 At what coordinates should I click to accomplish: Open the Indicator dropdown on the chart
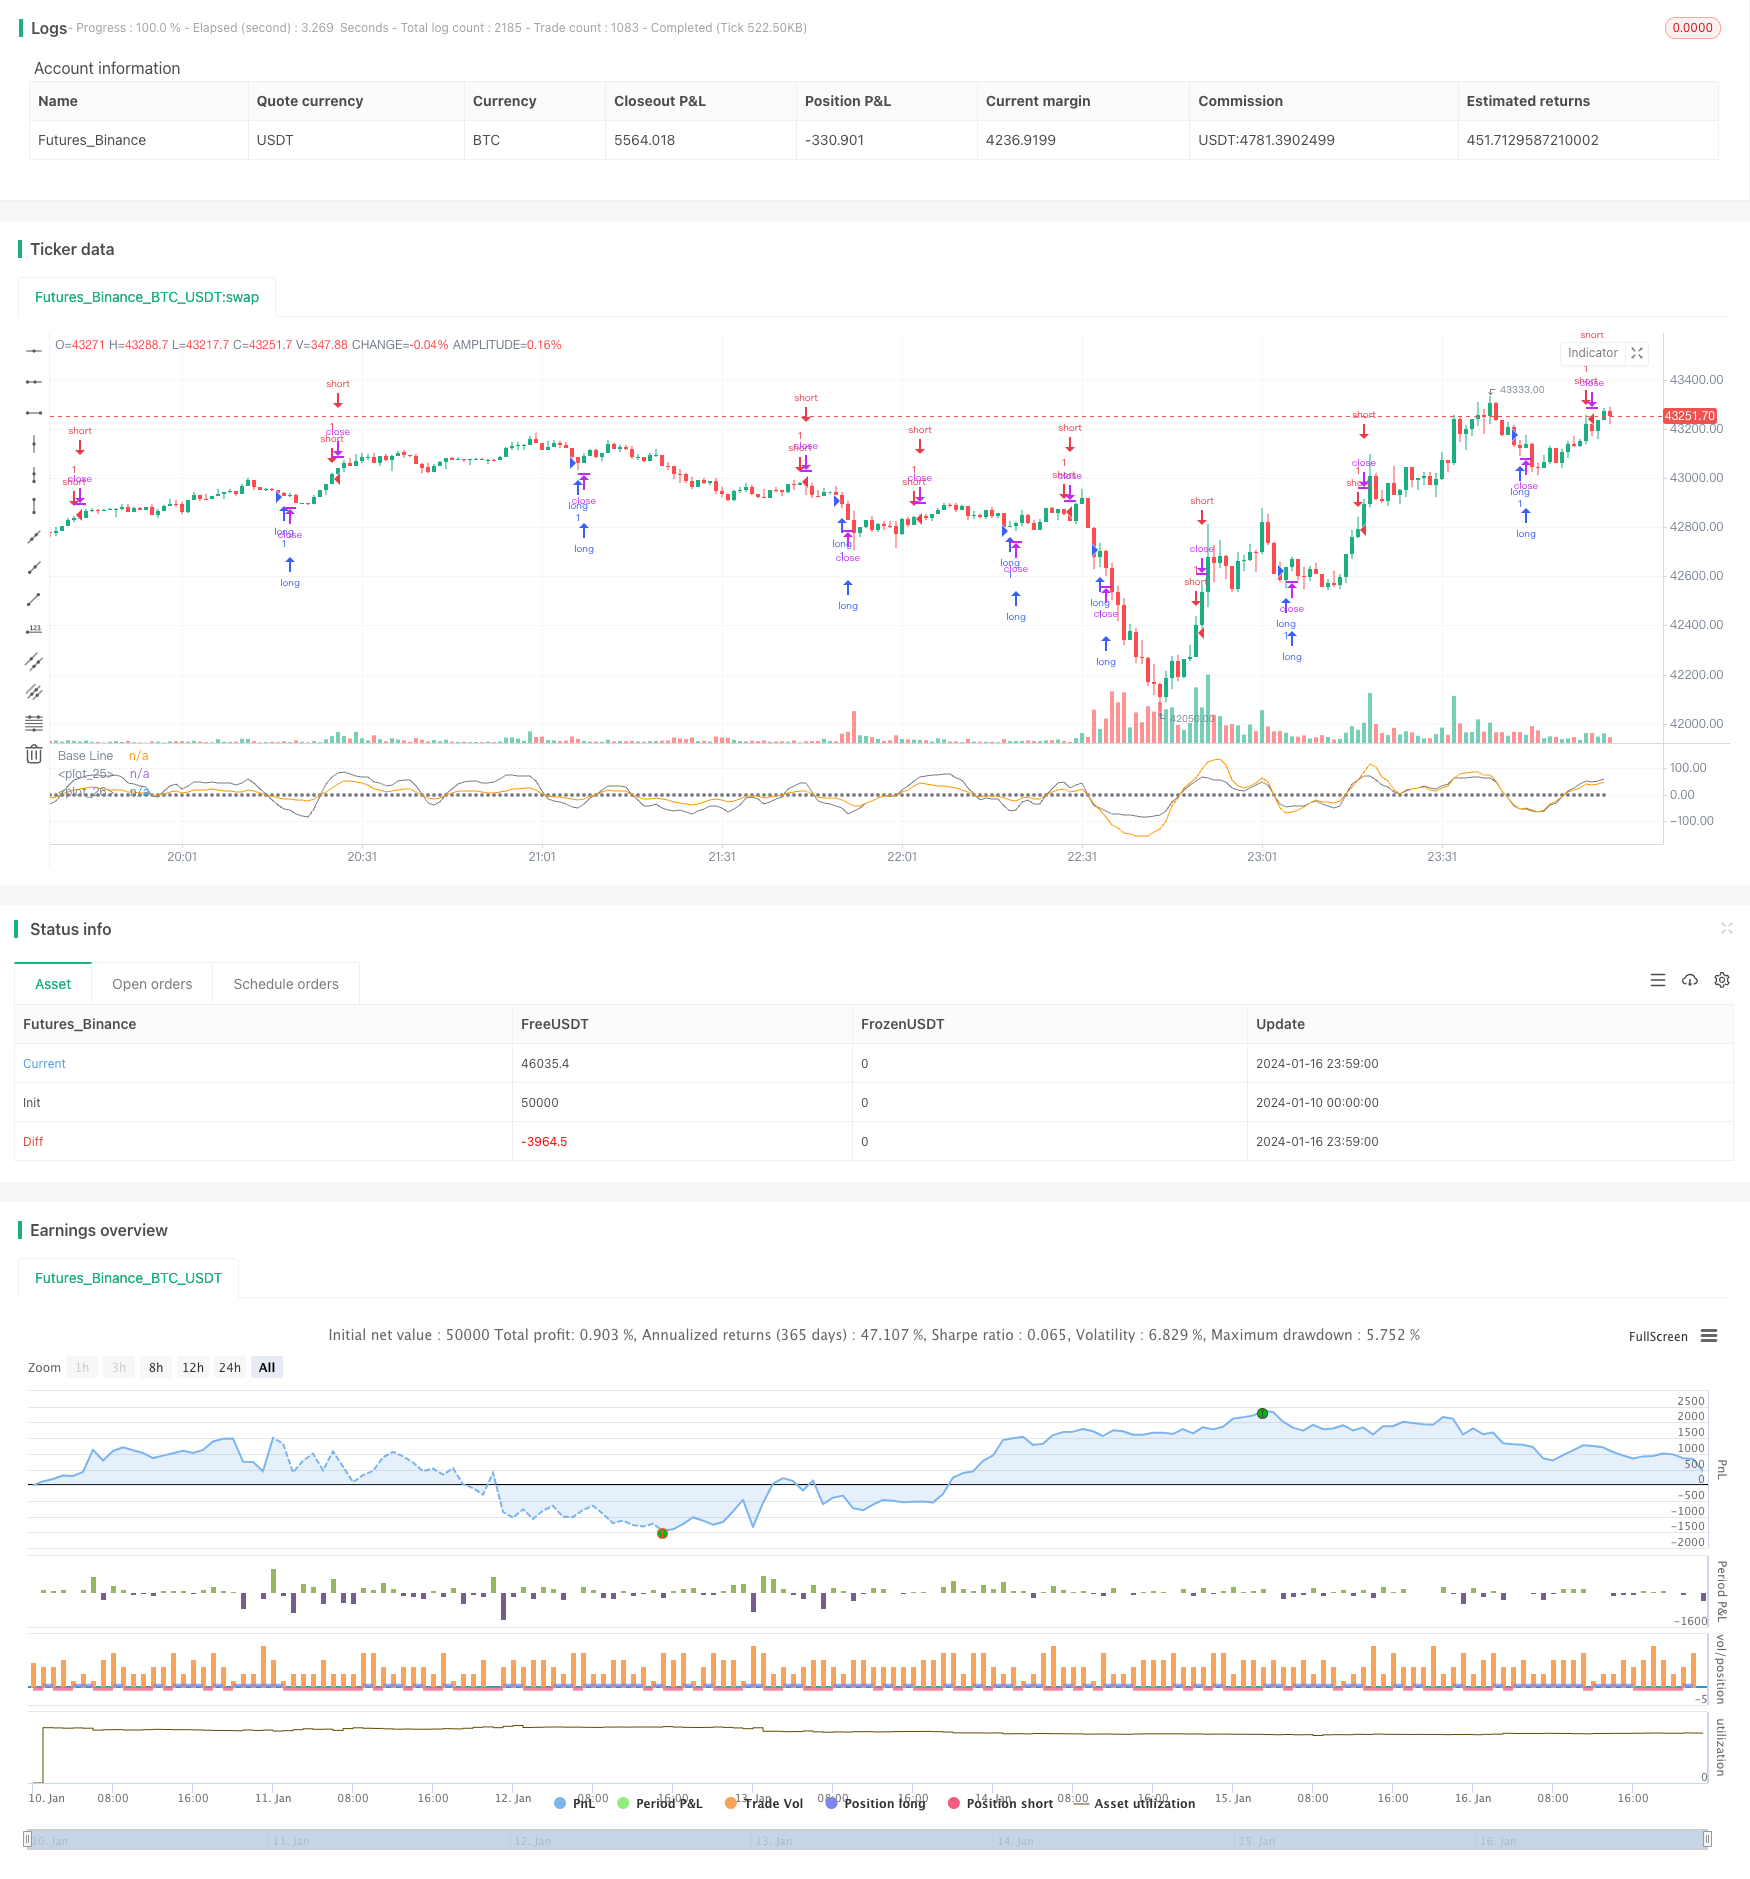(1592, 353)
